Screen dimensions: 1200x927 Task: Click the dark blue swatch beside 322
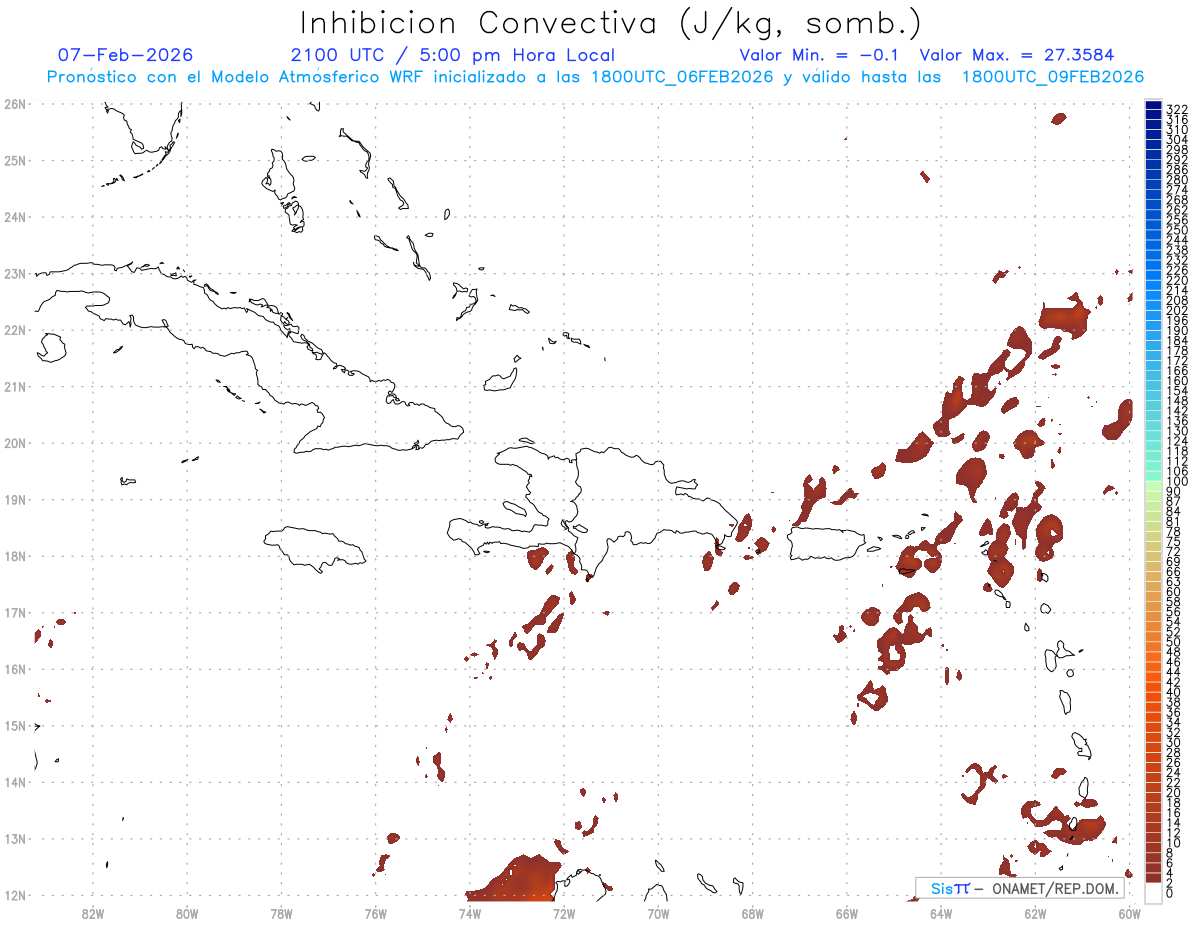1153,107
